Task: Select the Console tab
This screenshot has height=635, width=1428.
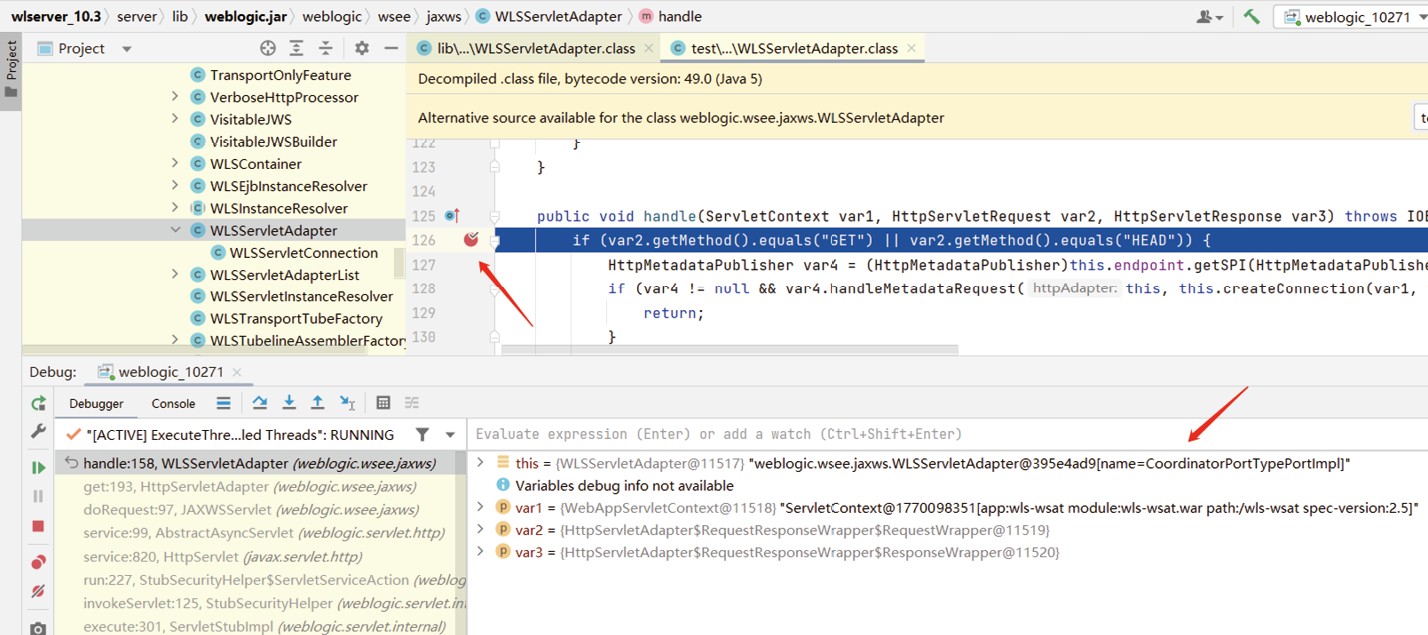Action: (x=173, y=403)
